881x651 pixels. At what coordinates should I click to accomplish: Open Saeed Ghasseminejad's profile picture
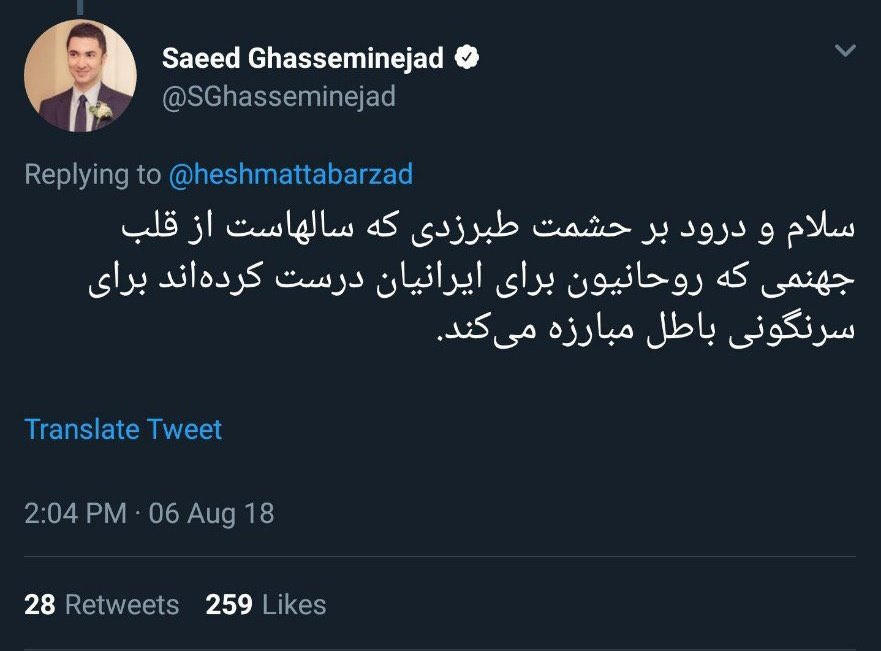80,75
